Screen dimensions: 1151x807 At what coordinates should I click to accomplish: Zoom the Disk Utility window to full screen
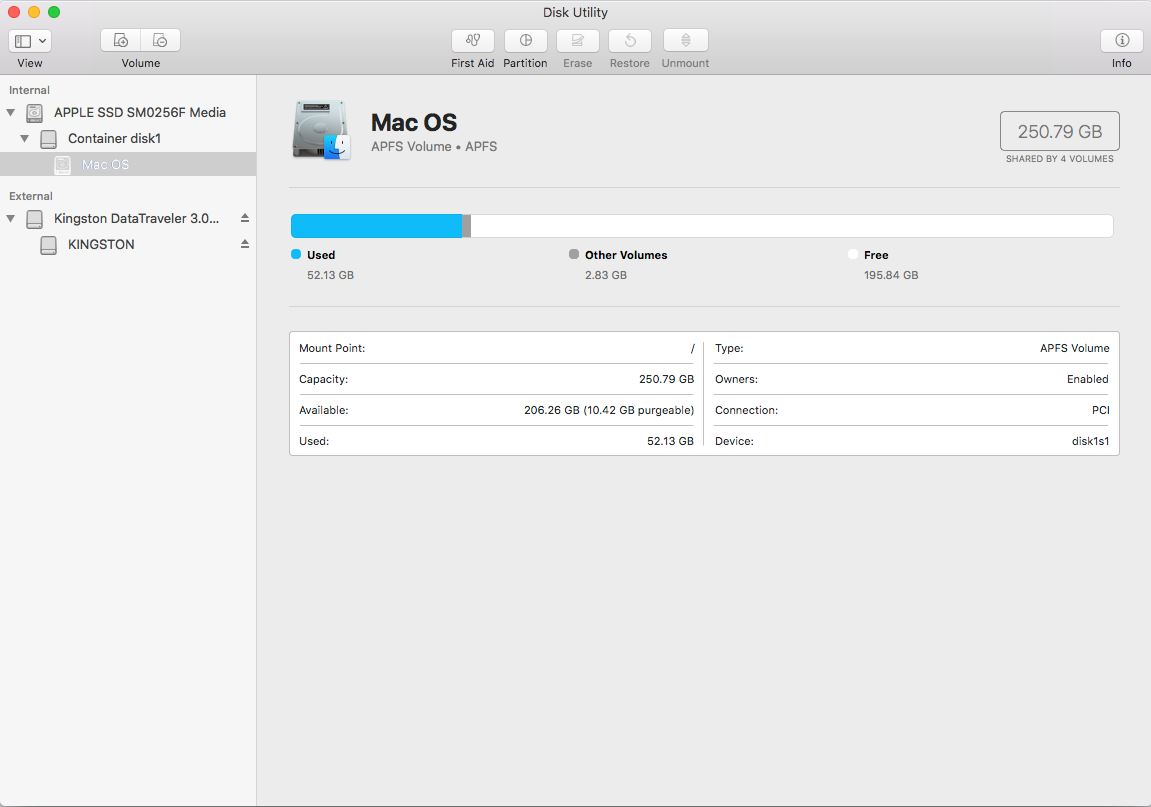54,12
